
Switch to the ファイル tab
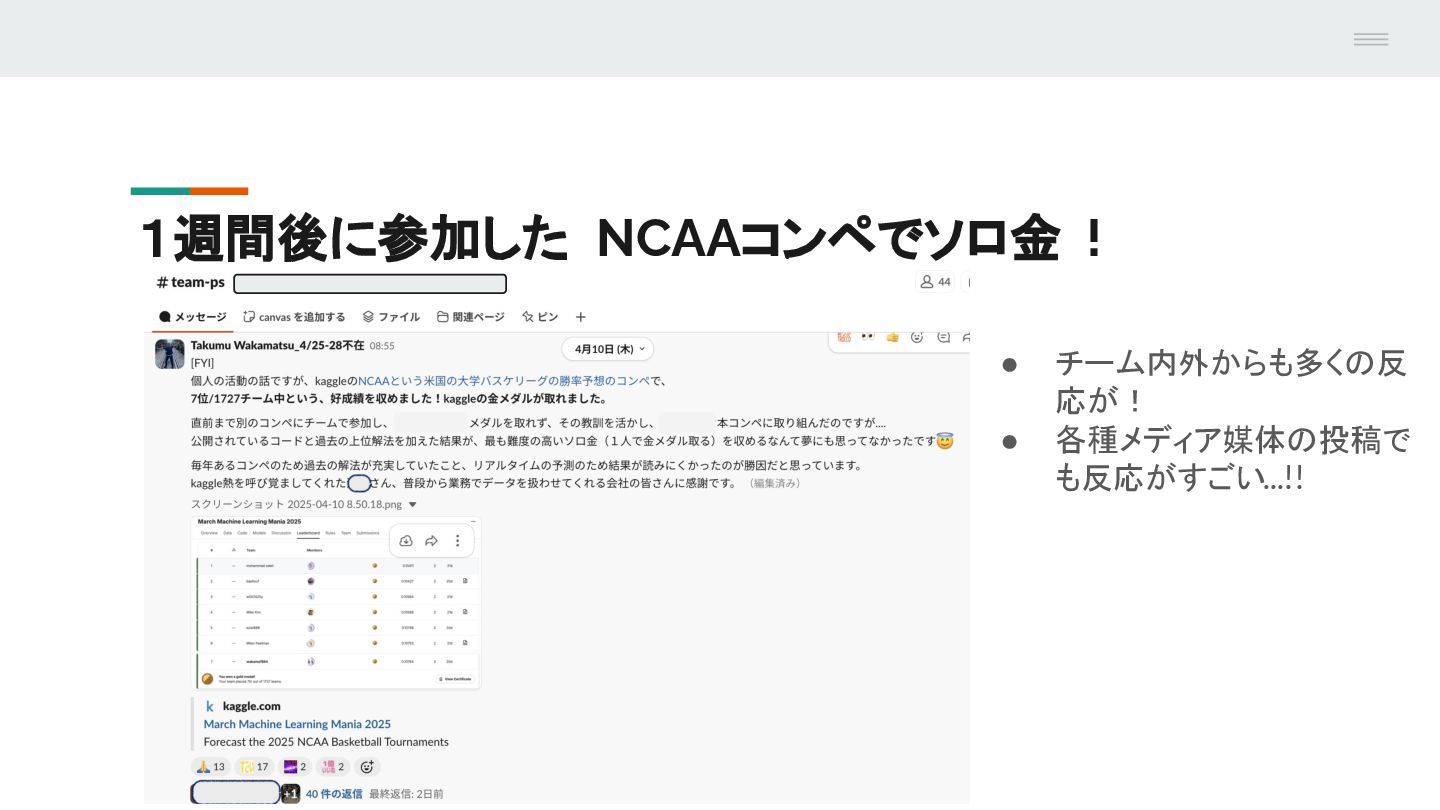pos(391,317)
